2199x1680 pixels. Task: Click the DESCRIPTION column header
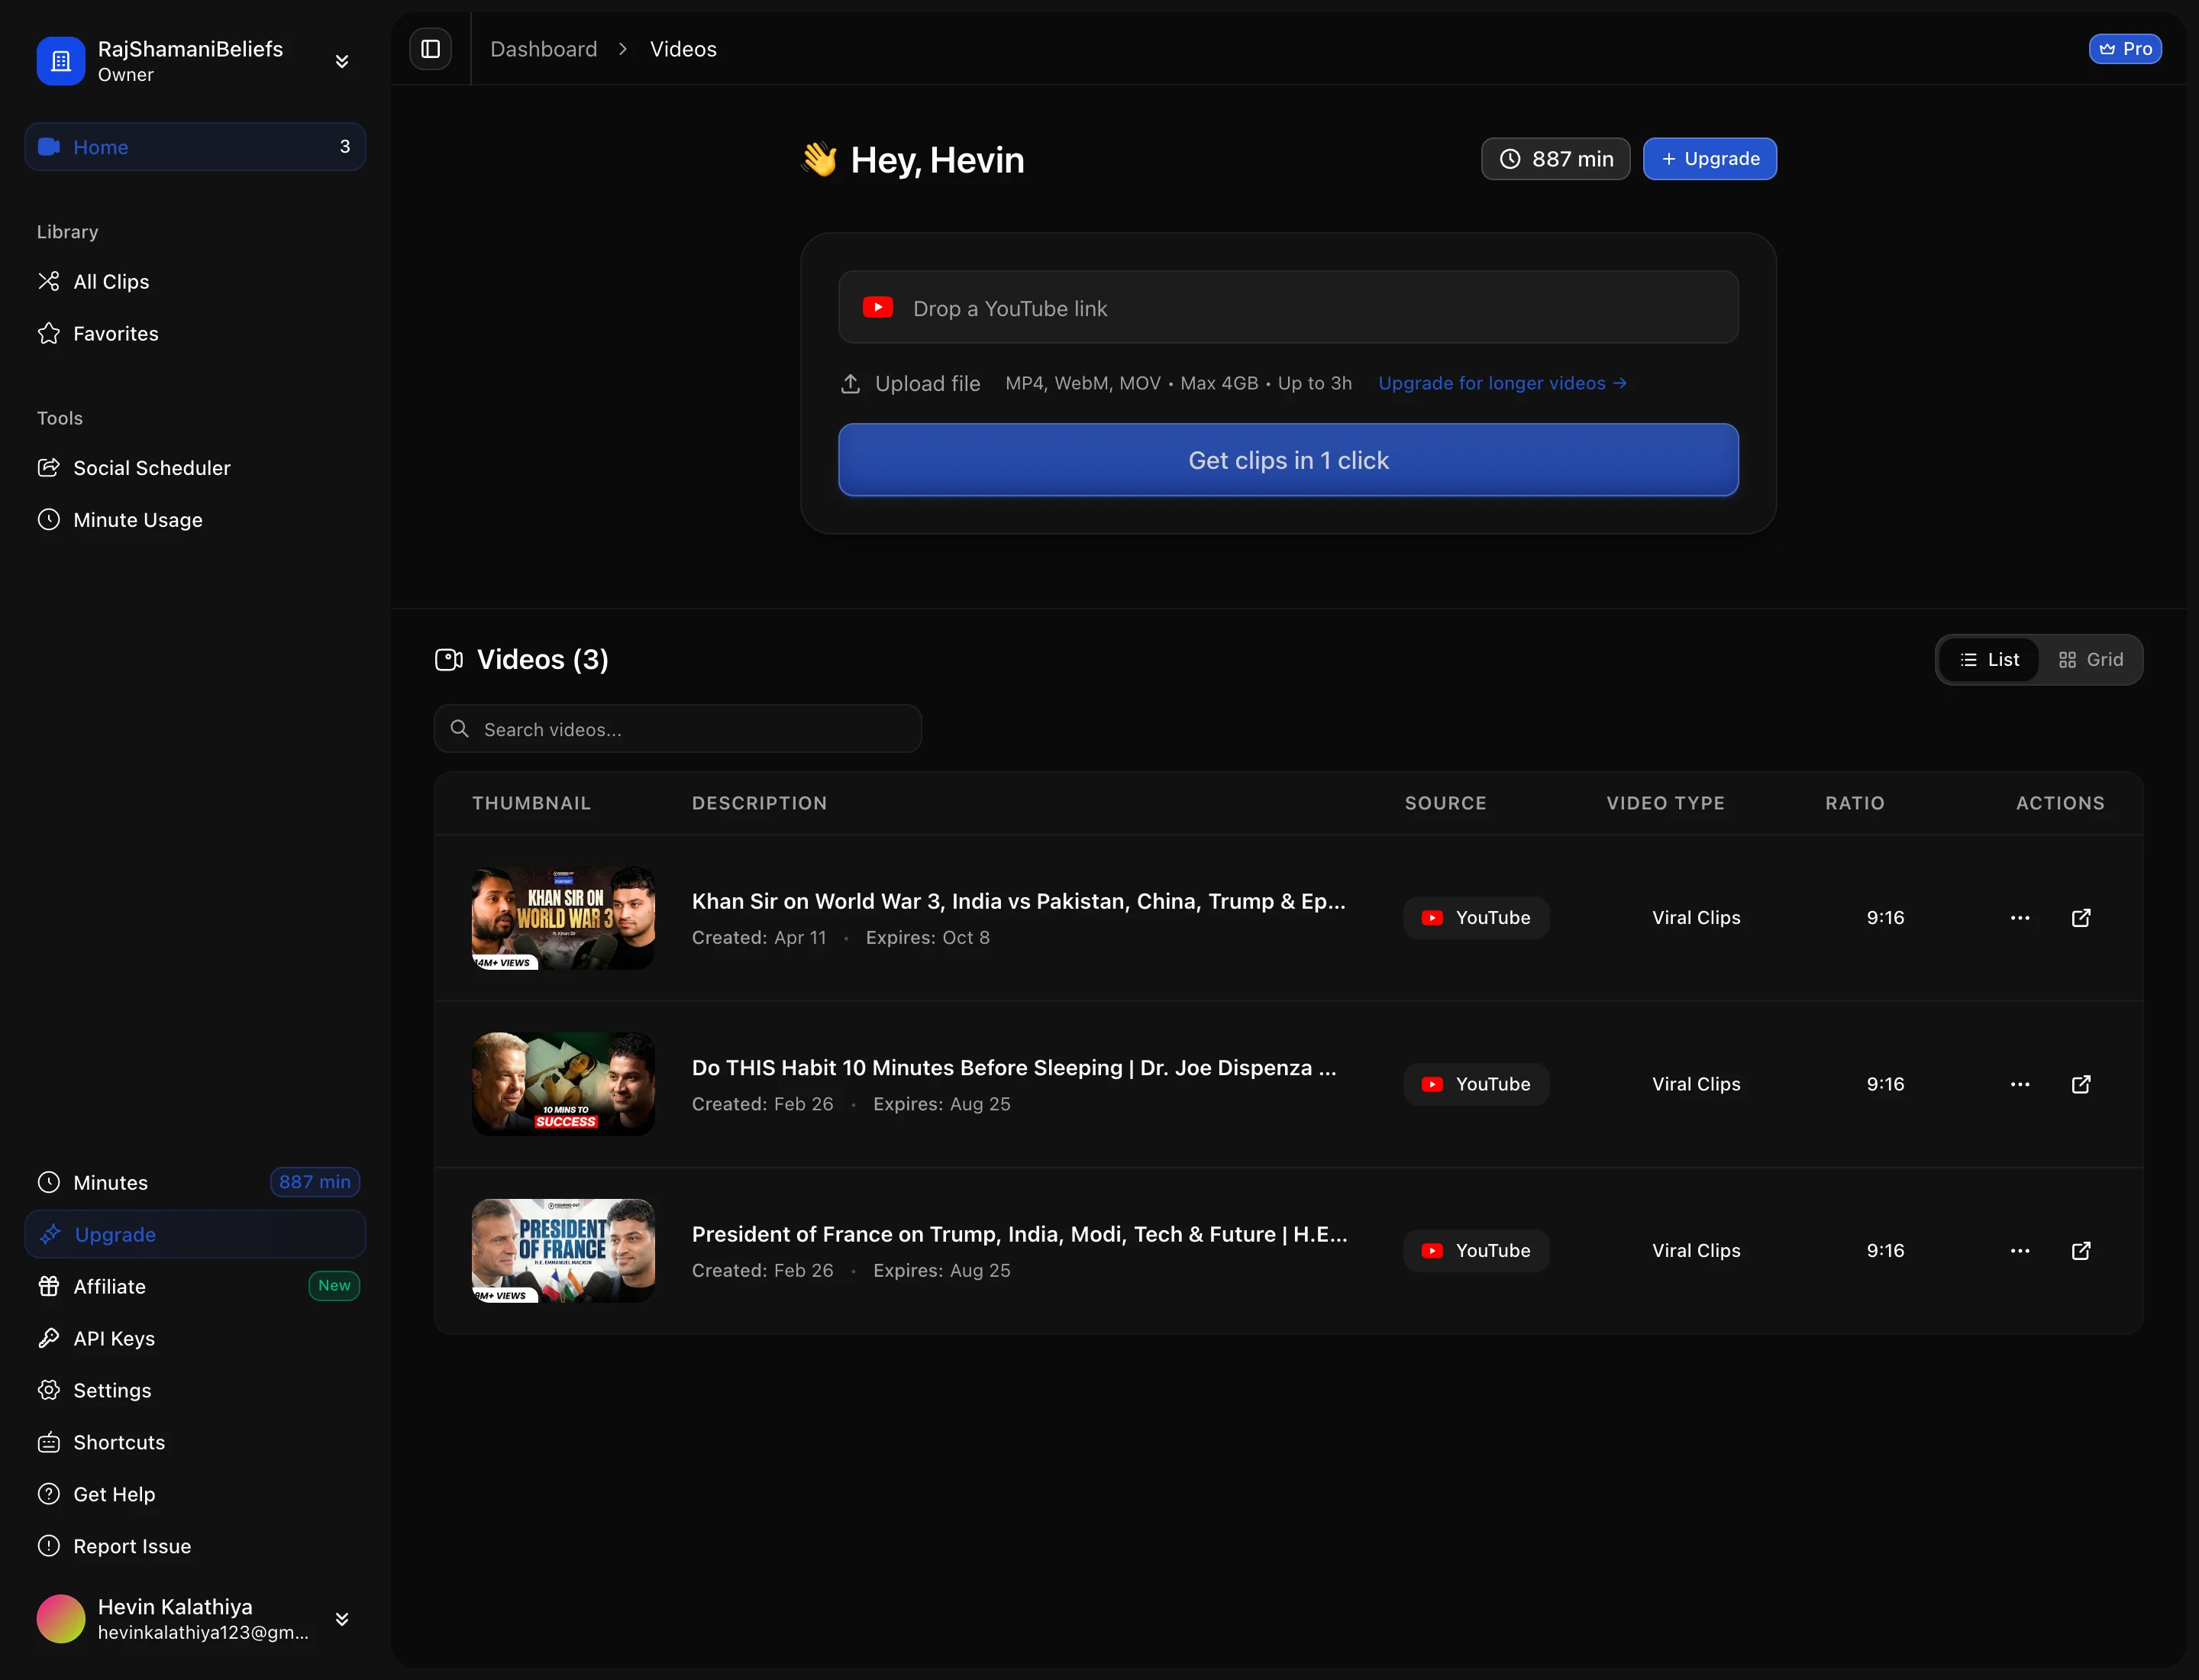click(x=760, y=803)
